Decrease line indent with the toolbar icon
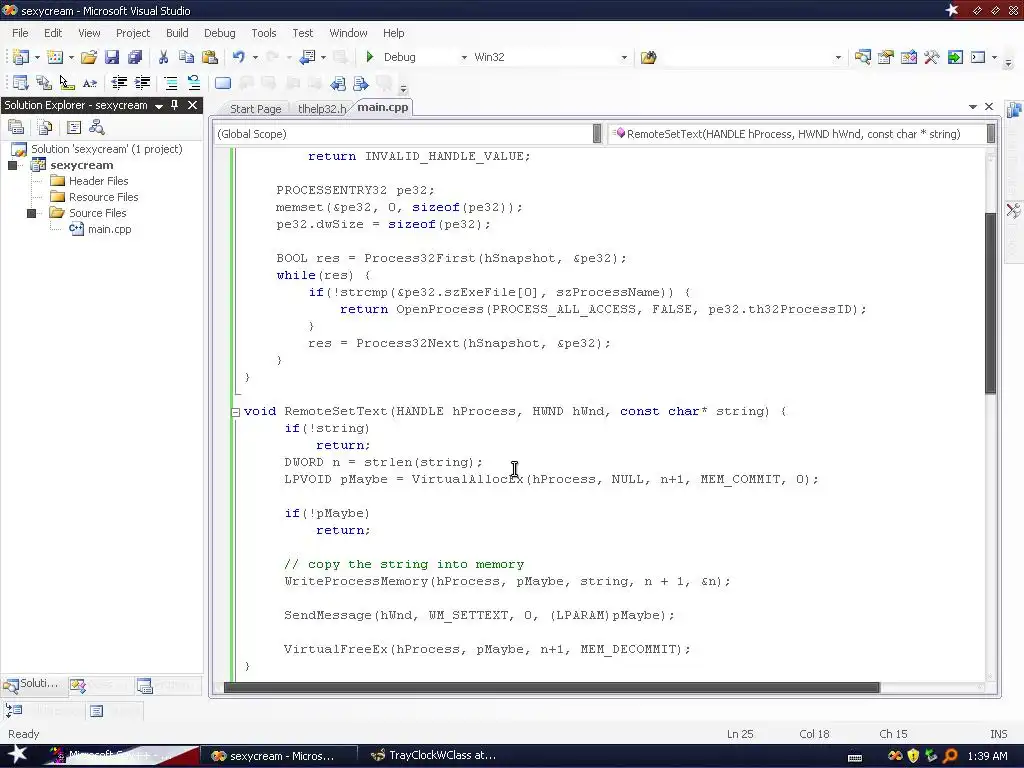1024x768 pixels. coord(119,83)
